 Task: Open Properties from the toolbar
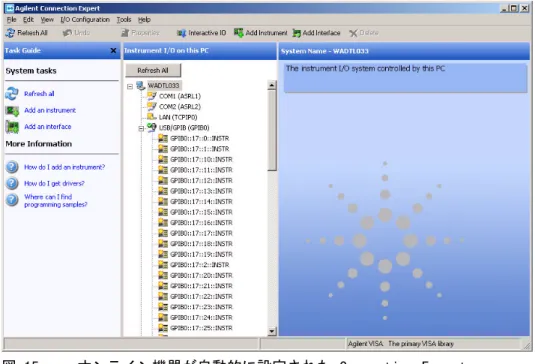point(140,33)
